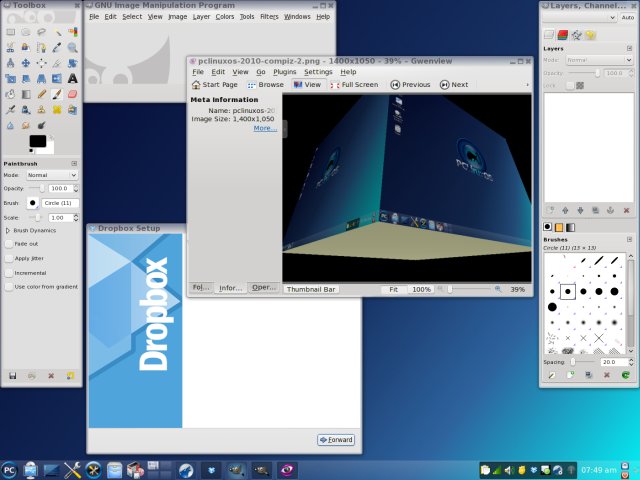Select the Flip tool
Viewport: 640px width, 480px height.
[57, 78]
